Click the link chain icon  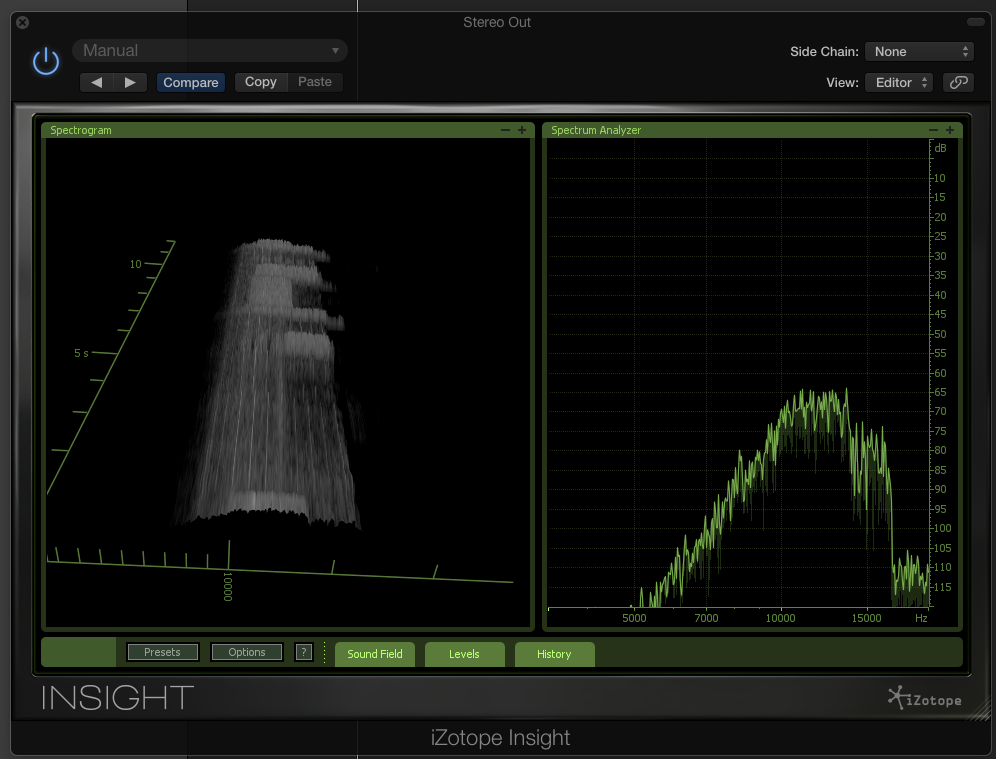[x=958, y=83]
